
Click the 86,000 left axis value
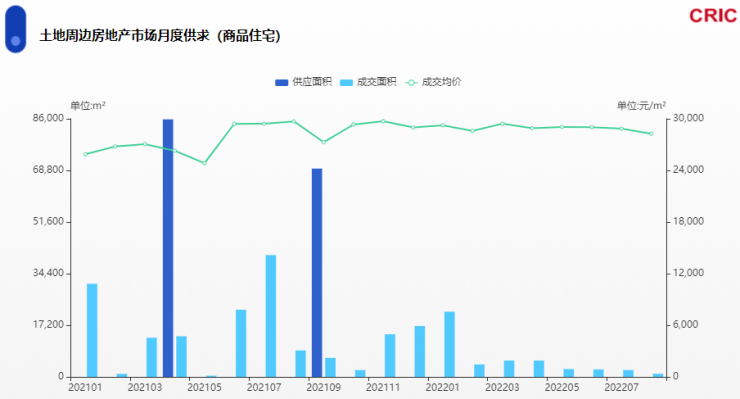pos(49,118)
